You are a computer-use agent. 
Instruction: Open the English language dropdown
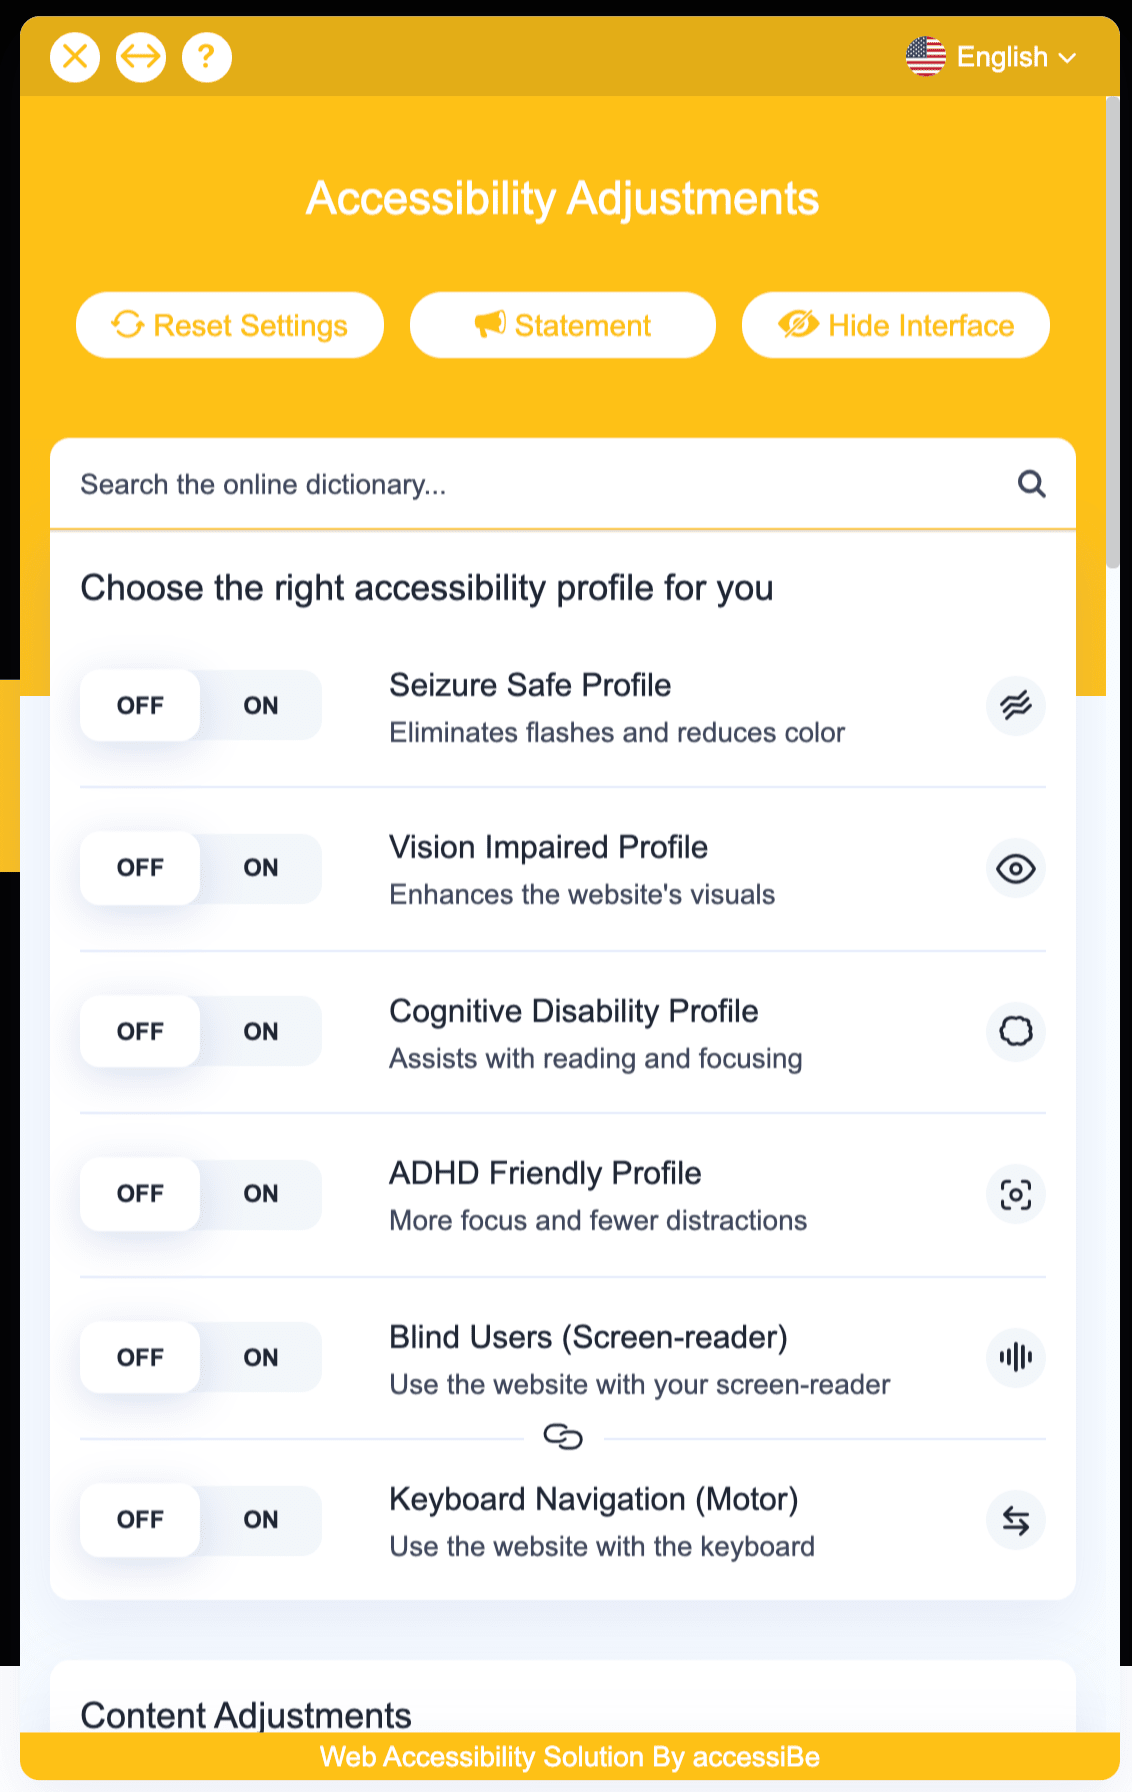pos(991,57)
